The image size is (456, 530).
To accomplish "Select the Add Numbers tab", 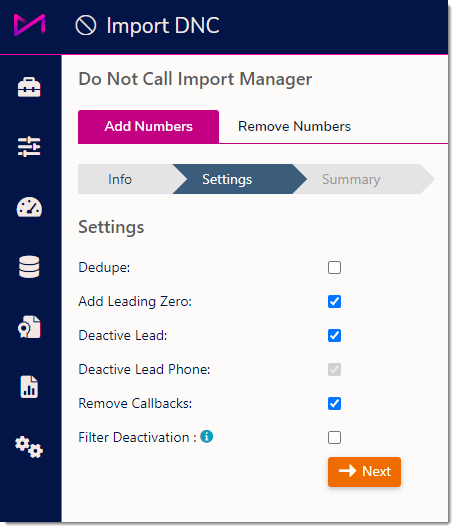I will point(148,126).
